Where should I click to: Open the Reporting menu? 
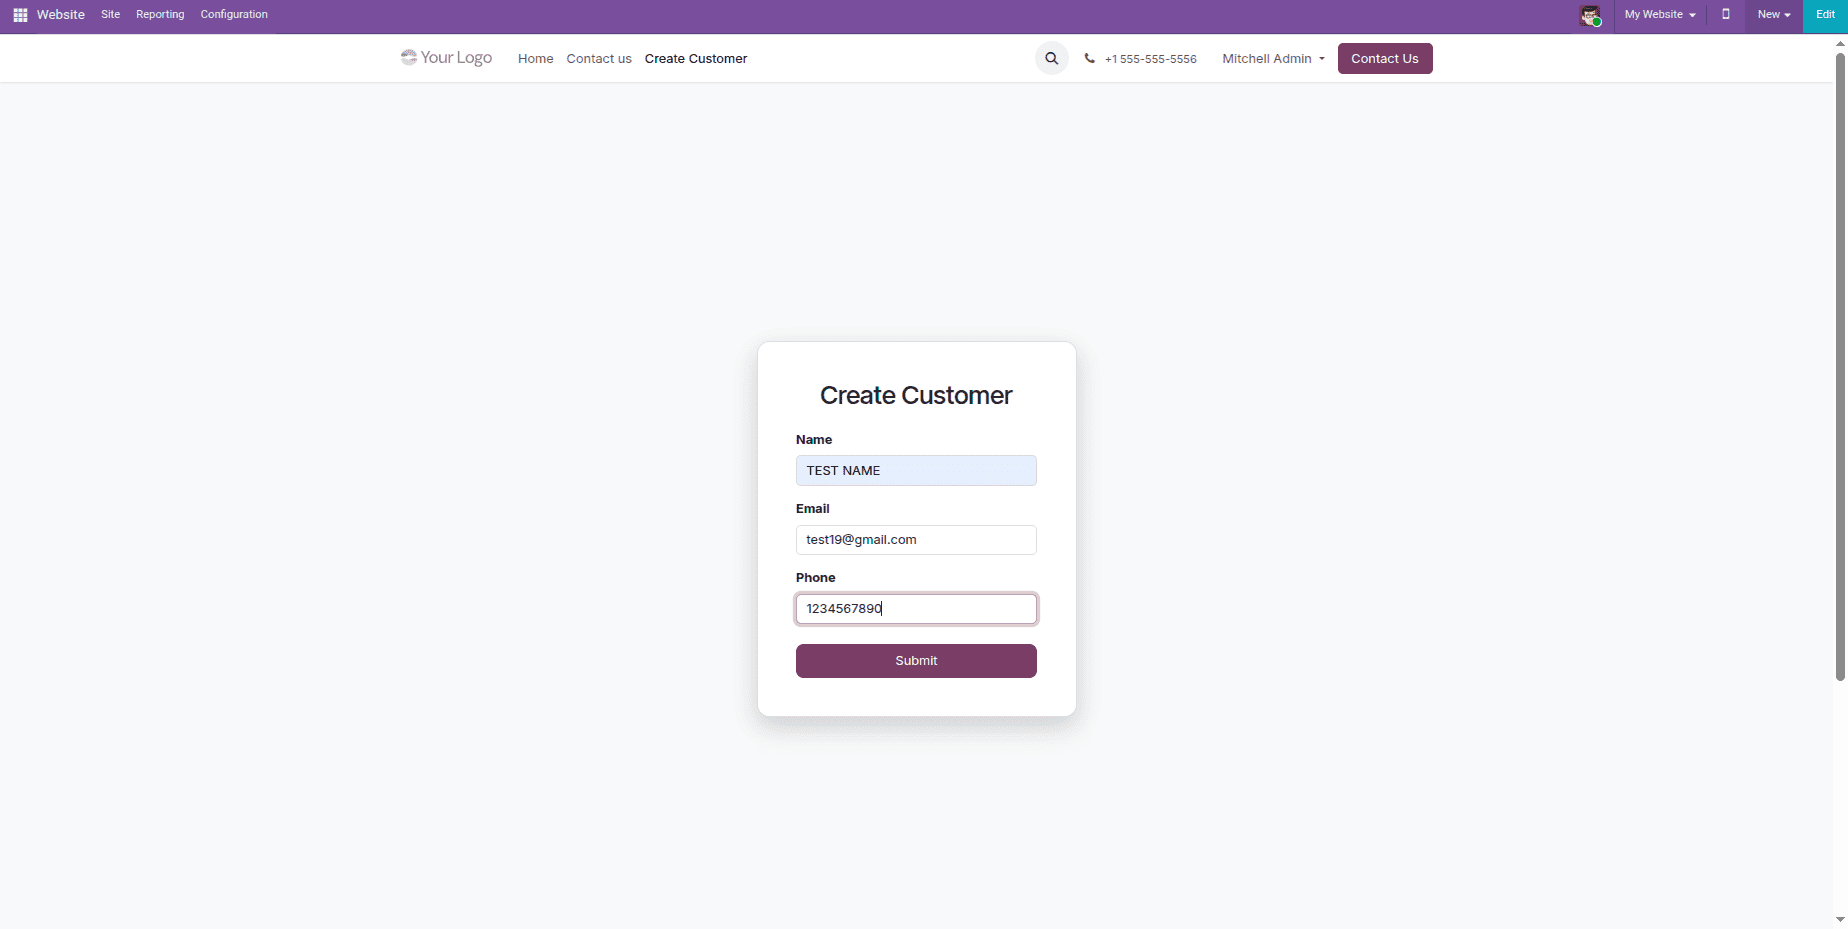[x=160, y=15]
